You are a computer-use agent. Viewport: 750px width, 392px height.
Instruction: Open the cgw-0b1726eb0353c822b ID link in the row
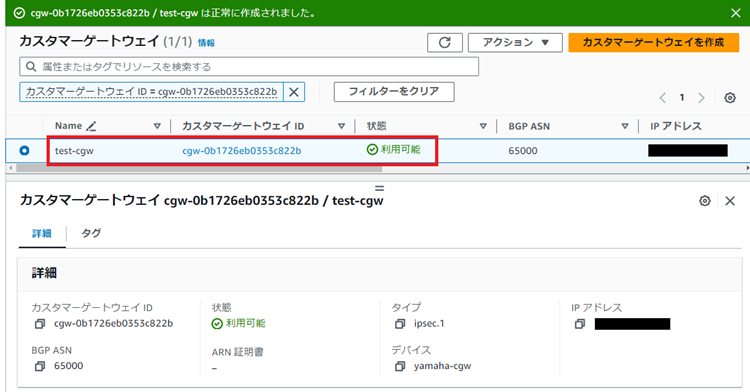point(242,151)
